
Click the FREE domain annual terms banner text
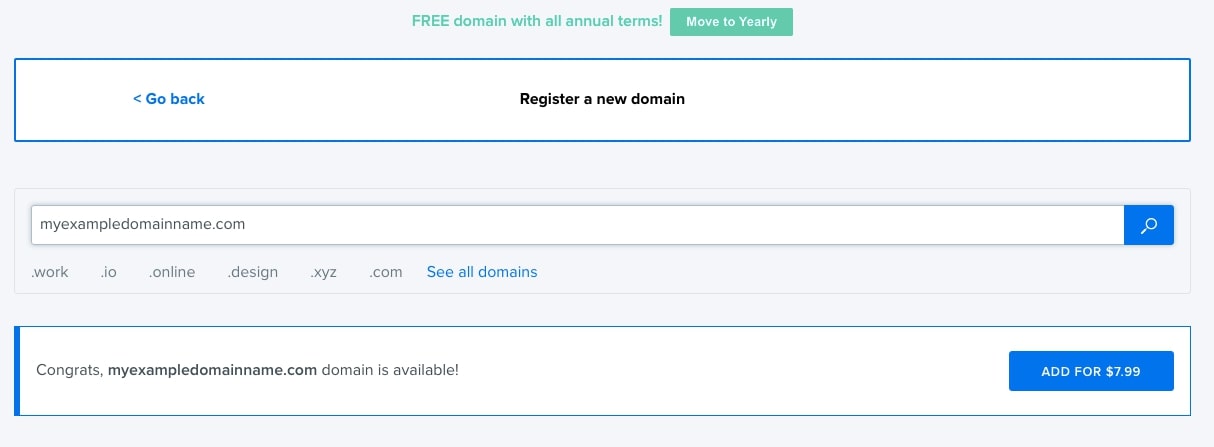[x=537, y=21]
